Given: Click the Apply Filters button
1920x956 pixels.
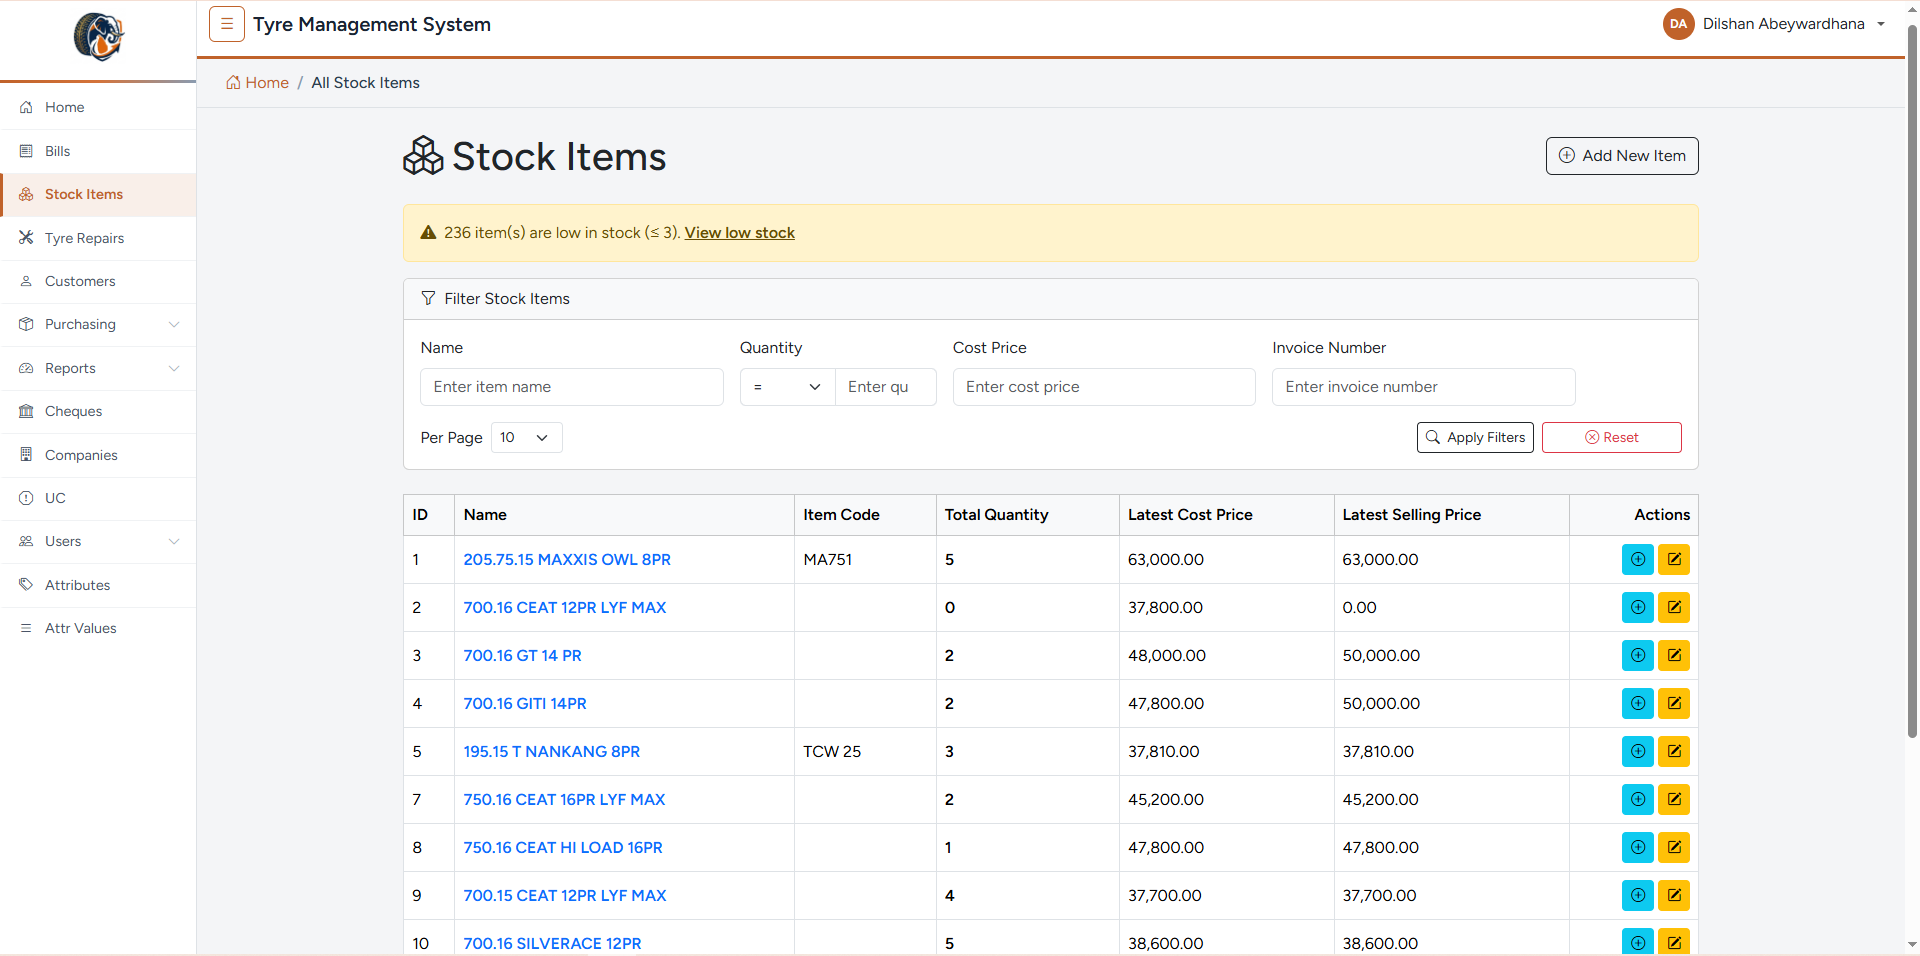Looking at the screenshot, I should (x=1475, y=438).
